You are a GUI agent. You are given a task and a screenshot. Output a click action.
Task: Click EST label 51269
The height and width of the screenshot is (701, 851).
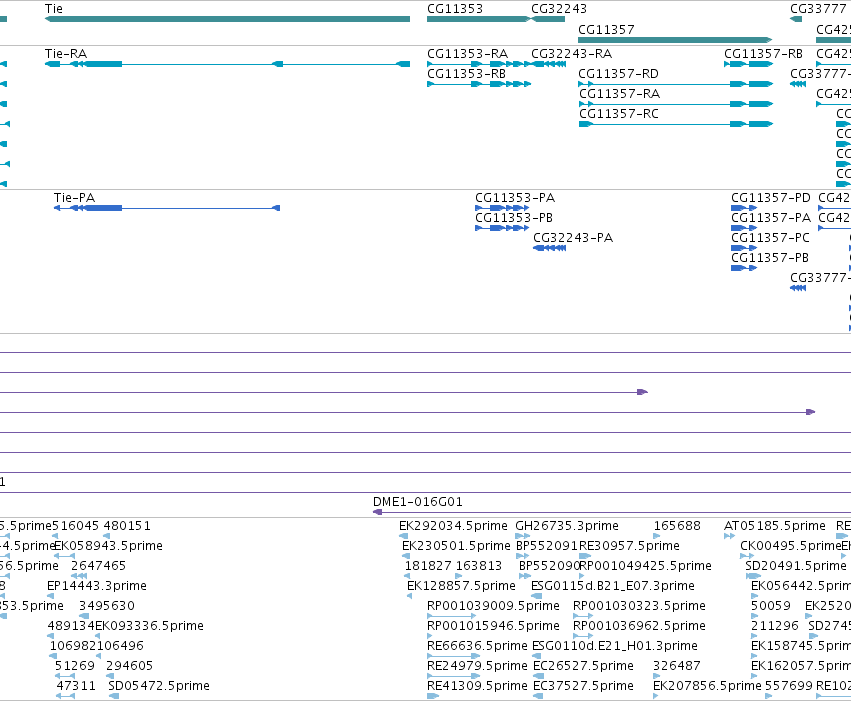pos(75,666)
